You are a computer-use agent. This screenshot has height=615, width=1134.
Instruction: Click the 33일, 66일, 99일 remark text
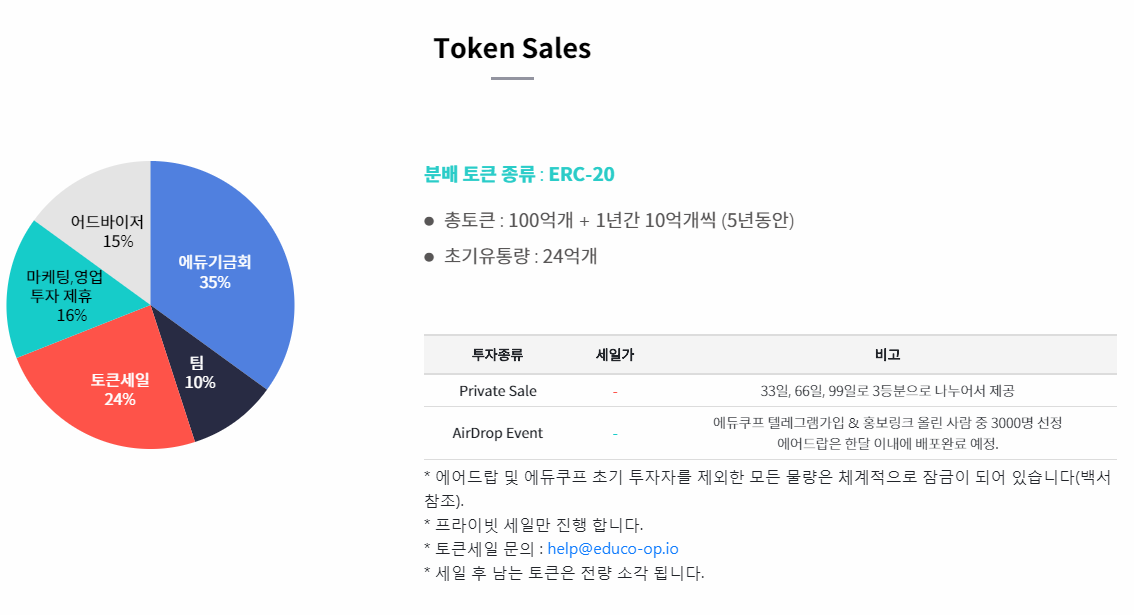coord(887,391)
